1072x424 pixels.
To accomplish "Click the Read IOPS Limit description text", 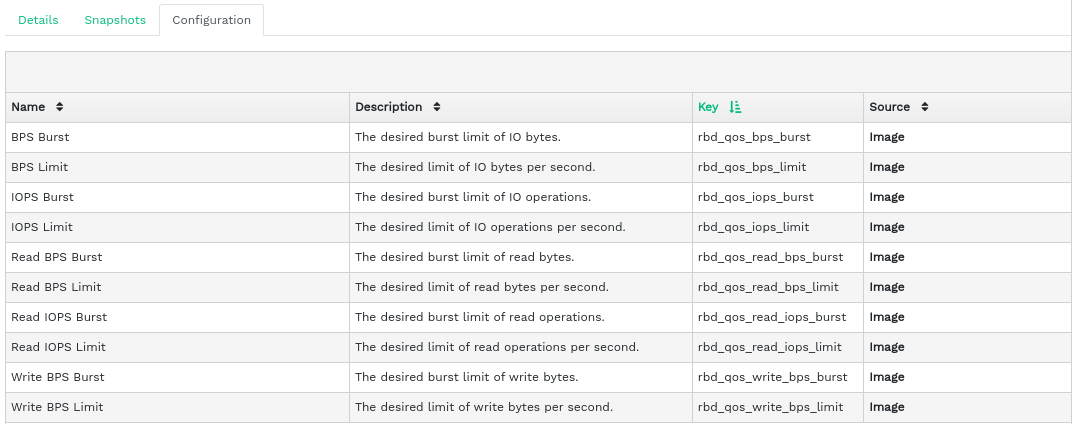I will (497, 347).
